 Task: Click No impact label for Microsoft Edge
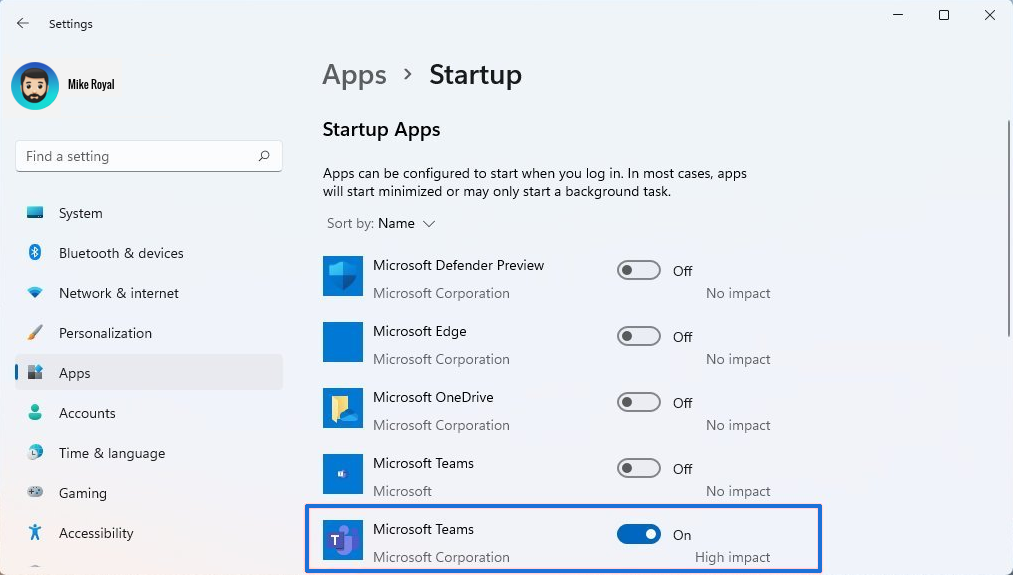pos(738,359)
